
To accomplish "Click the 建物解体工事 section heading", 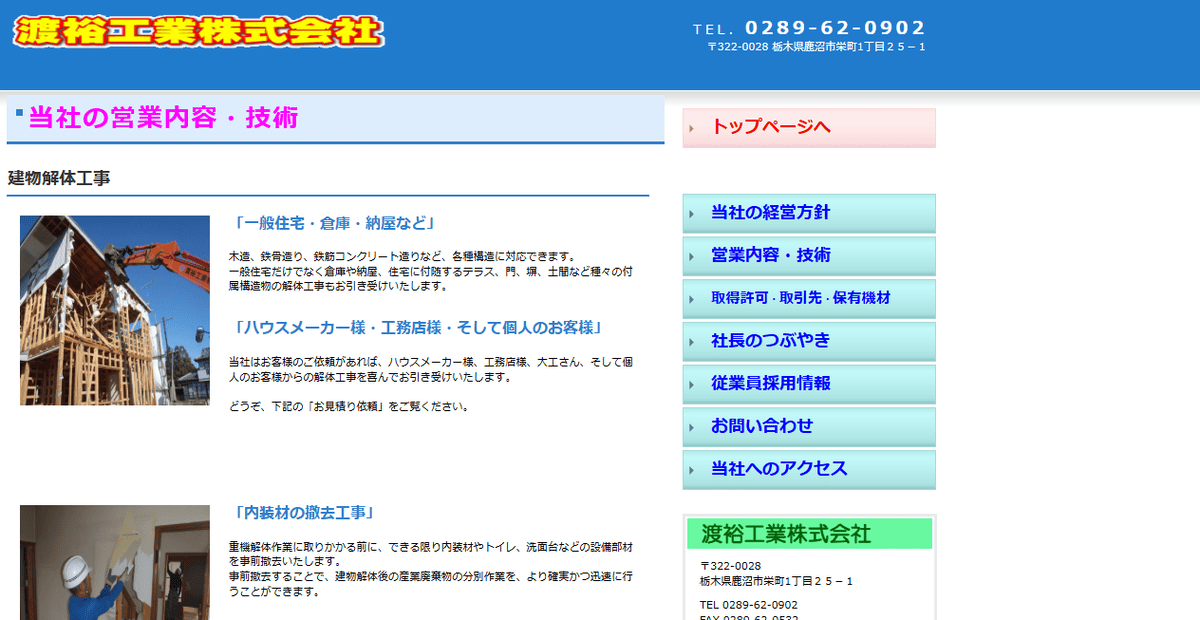I will (60, 180).
